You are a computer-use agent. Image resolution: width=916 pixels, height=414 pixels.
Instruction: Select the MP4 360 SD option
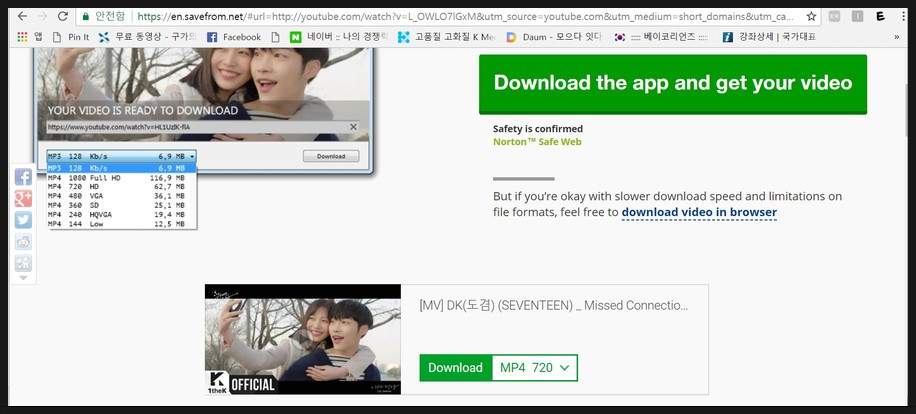click(x=122, y=206)
